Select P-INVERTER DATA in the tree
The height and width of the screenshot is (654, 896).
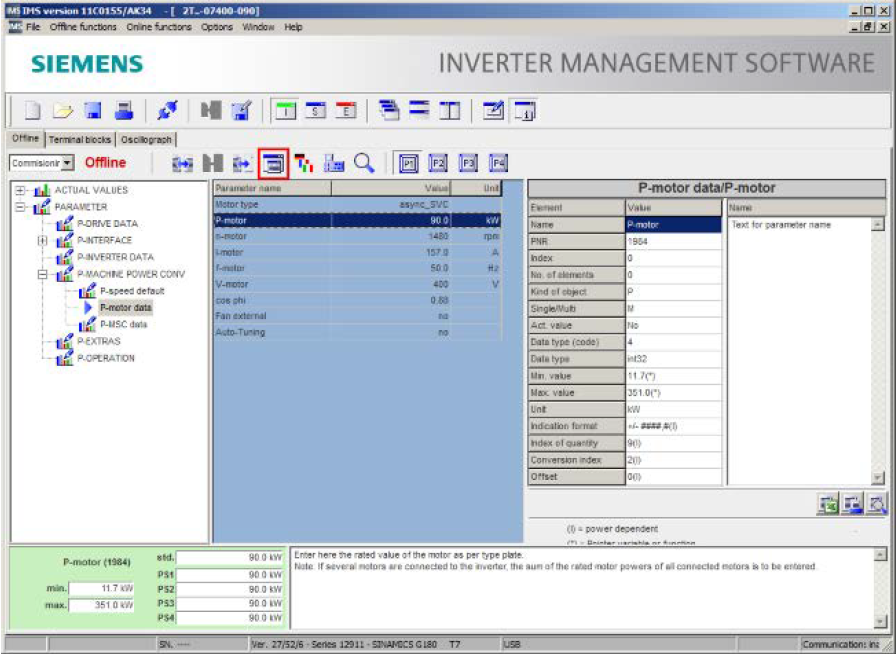point(115,257)
